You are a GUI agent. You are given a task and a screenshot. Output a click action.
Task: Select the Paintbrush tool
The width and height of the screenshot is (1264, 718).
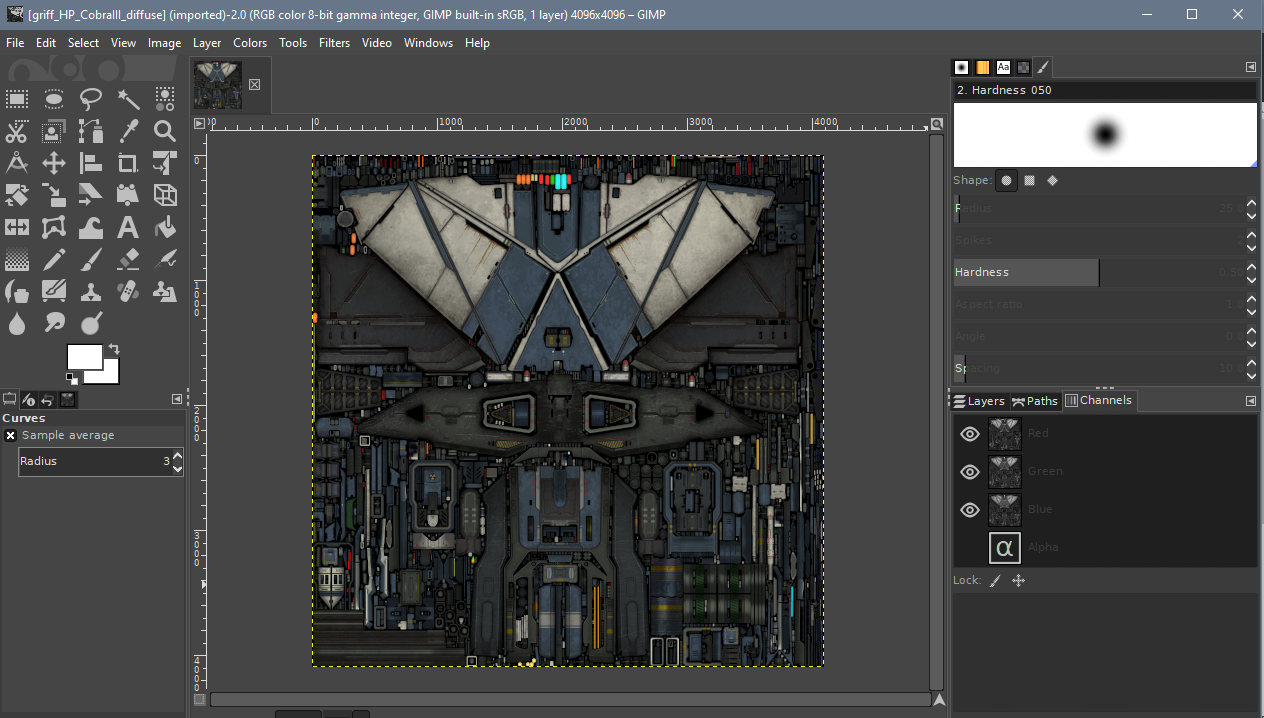click(x=91, y=260)
